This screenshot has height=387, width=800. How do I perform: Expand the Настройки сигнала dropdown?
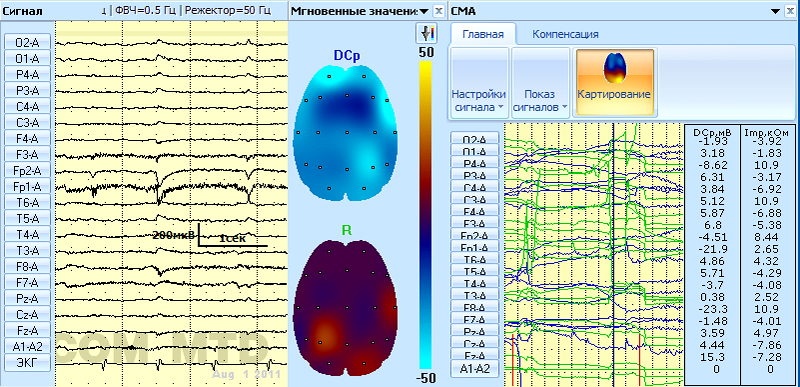click(x=479, y=84)
